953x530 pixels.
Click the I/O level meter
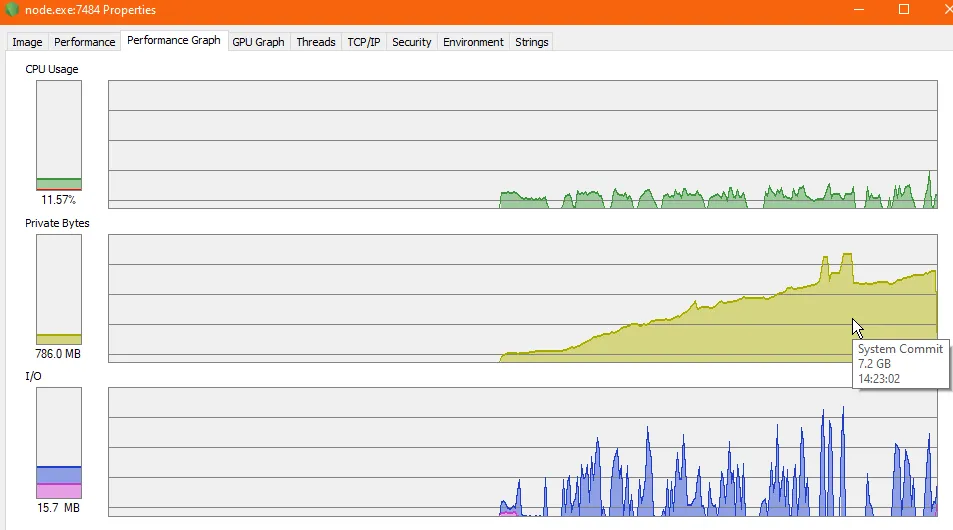[59, 443]
